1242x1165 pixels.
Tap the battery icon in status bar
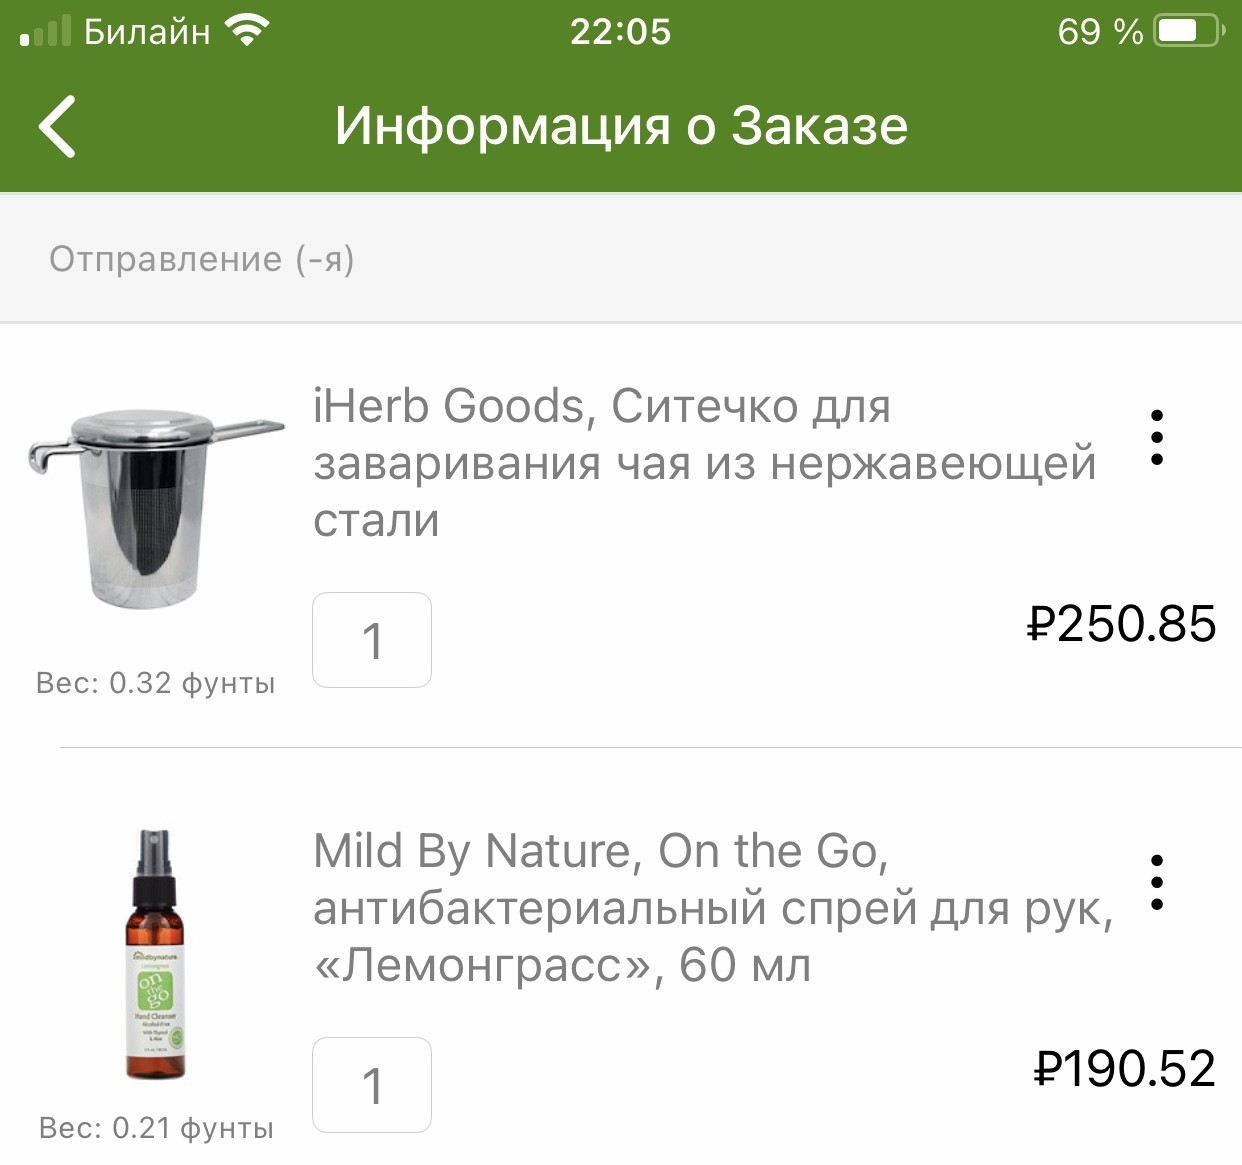1188,31
